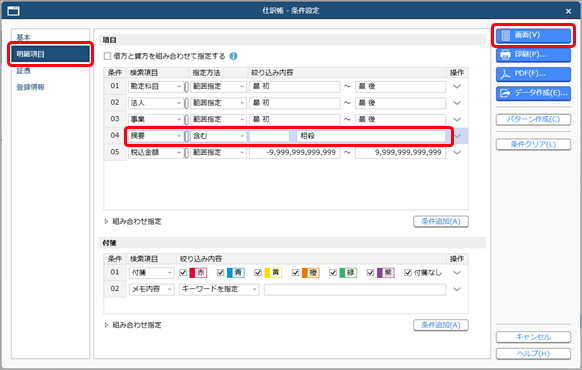Click the 最 後 field in the 法人 row

[x=400, y=103]
